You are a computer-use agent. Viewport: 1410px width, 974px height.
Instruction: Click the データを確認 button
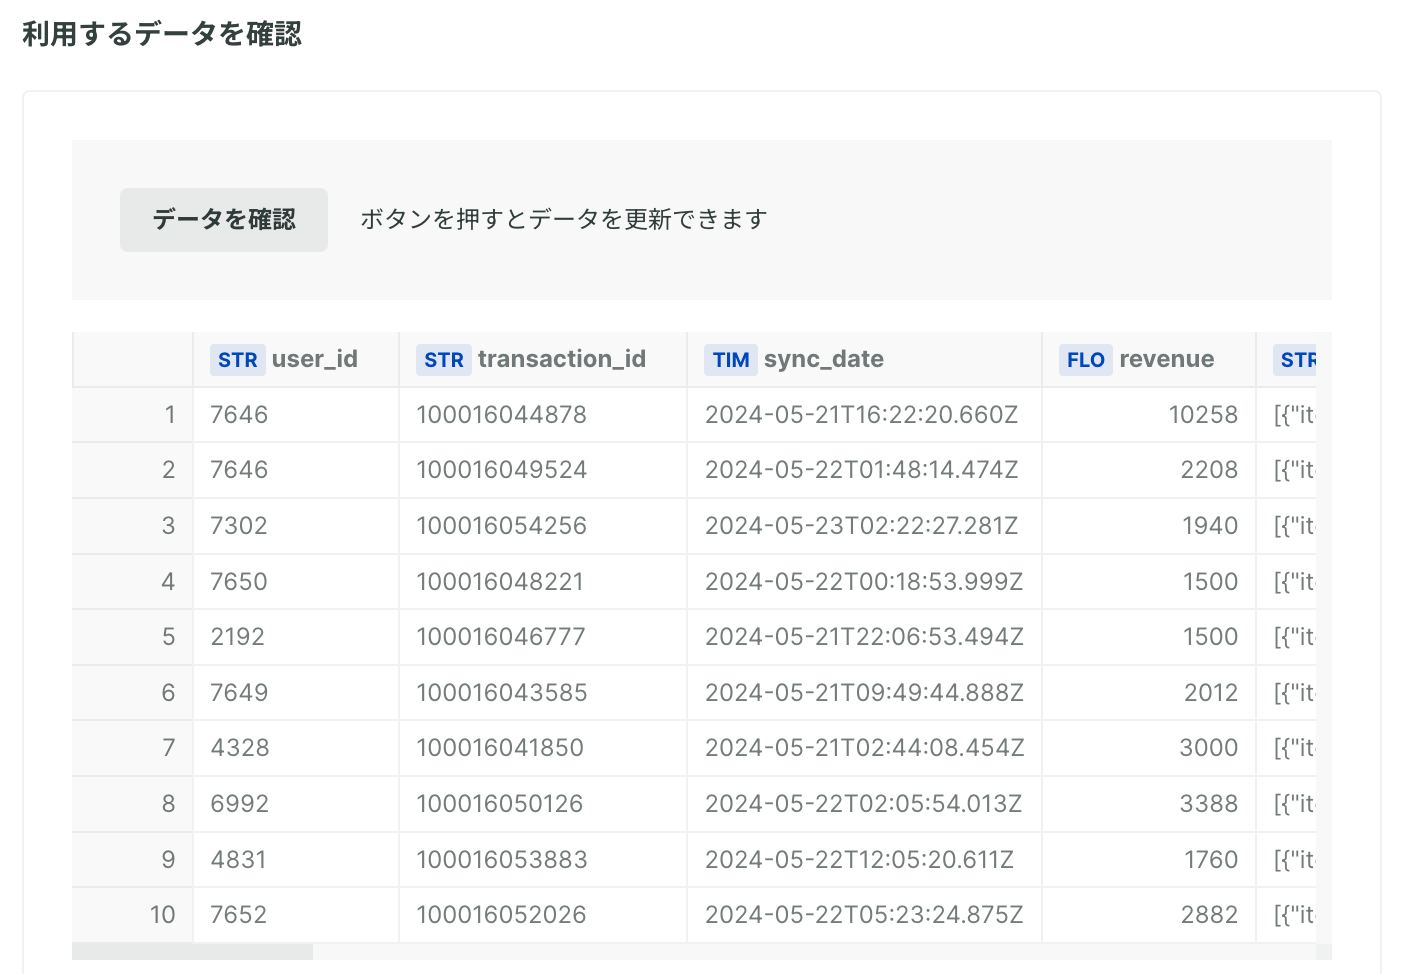click(224, 220)
